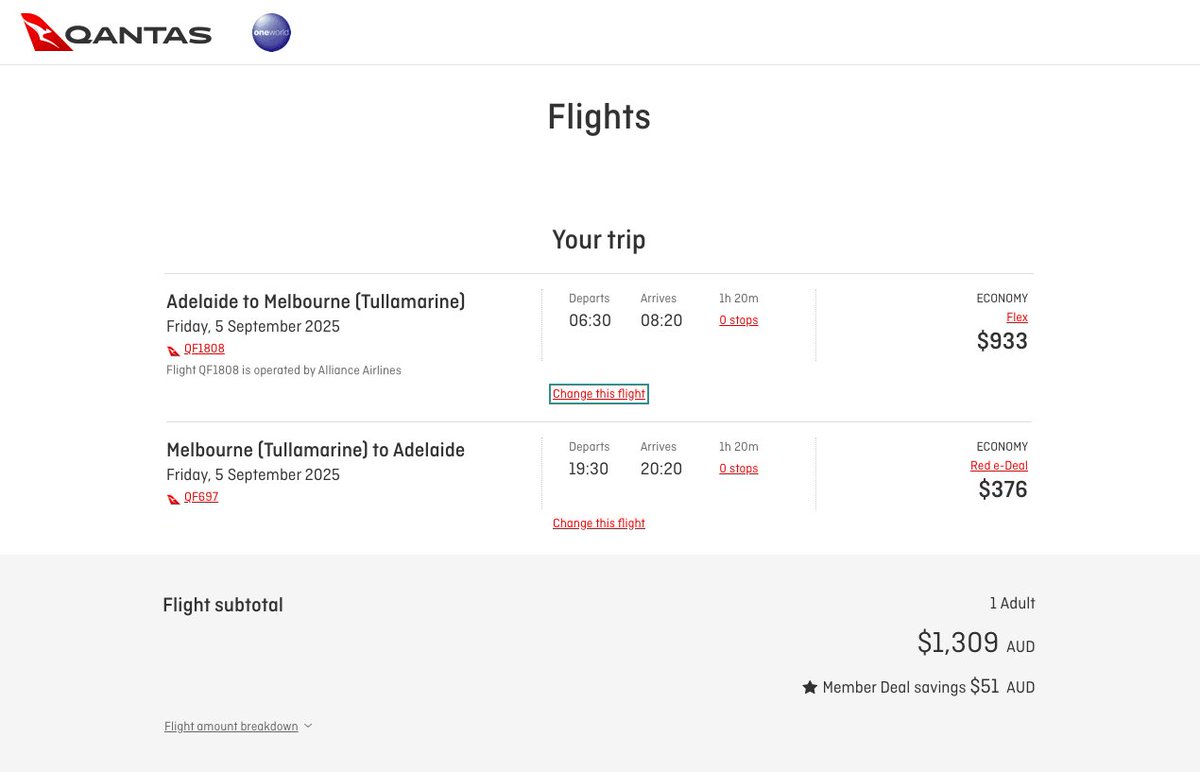
Task: Open the QF1808 flight number link
Action: pos(204,349)
